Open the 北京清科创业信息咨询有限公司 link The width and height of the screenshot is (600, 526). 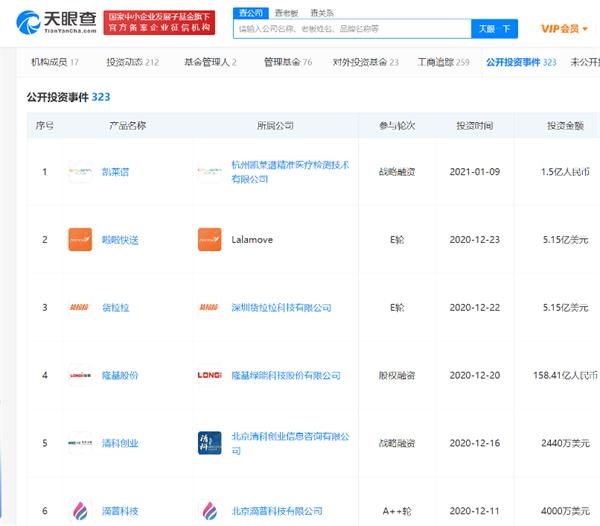[290, 443]
